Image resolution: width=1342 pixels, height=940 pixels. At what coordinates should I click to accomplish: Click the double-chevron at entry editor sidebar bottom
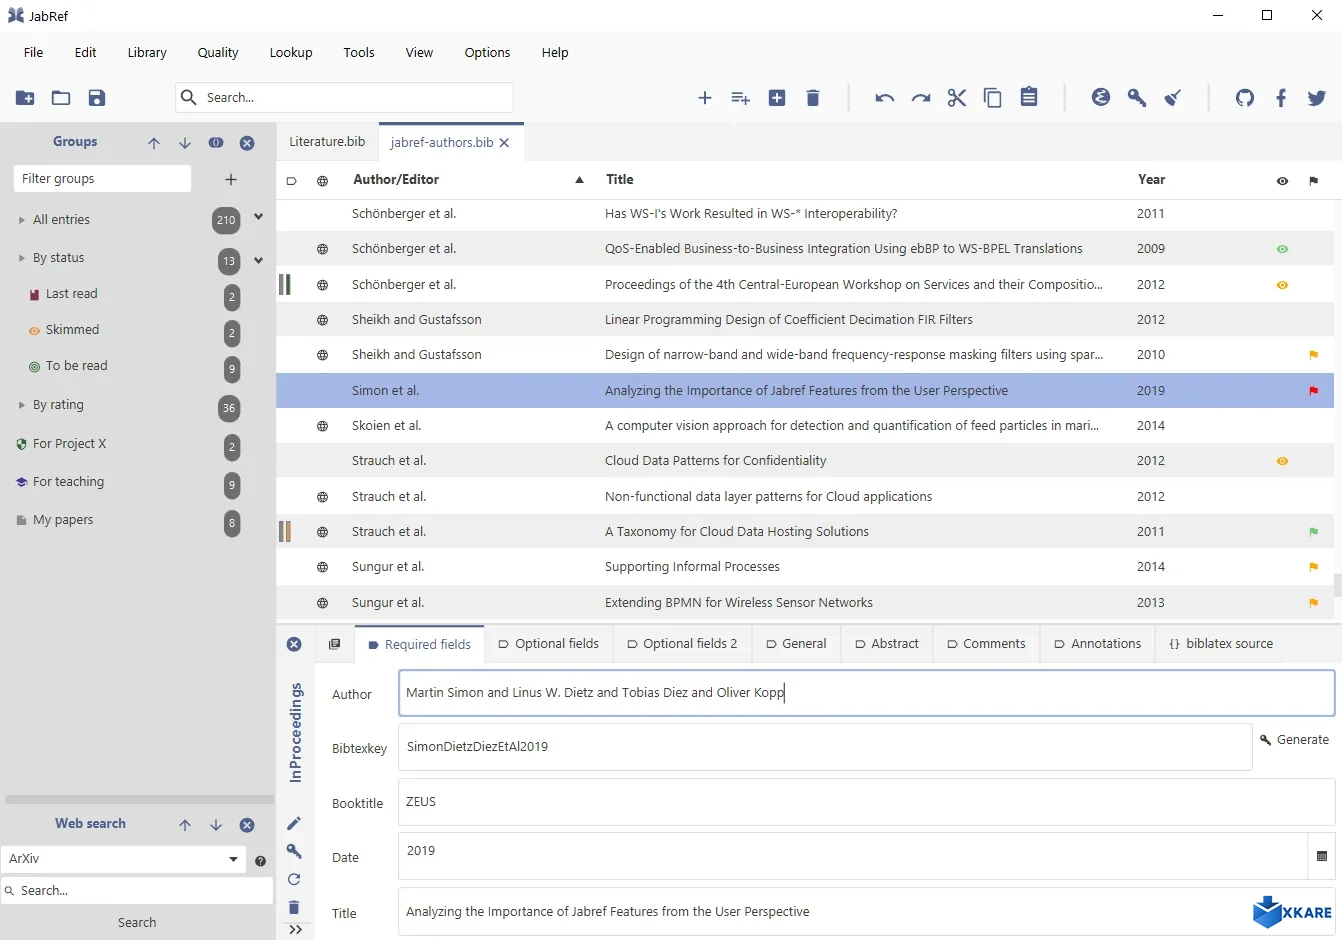tap(295, 929)
